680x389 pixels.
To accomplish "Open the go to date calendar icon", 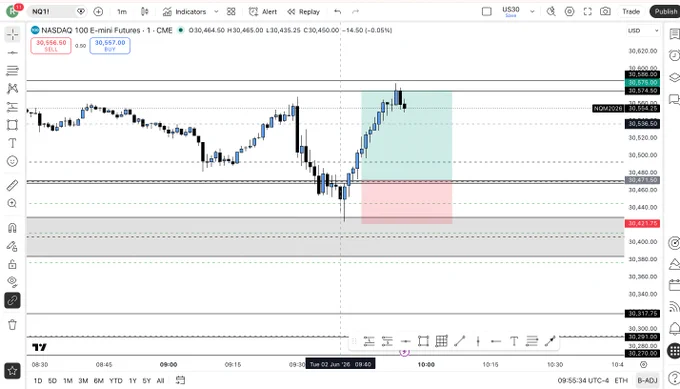I will coord(180,380).
